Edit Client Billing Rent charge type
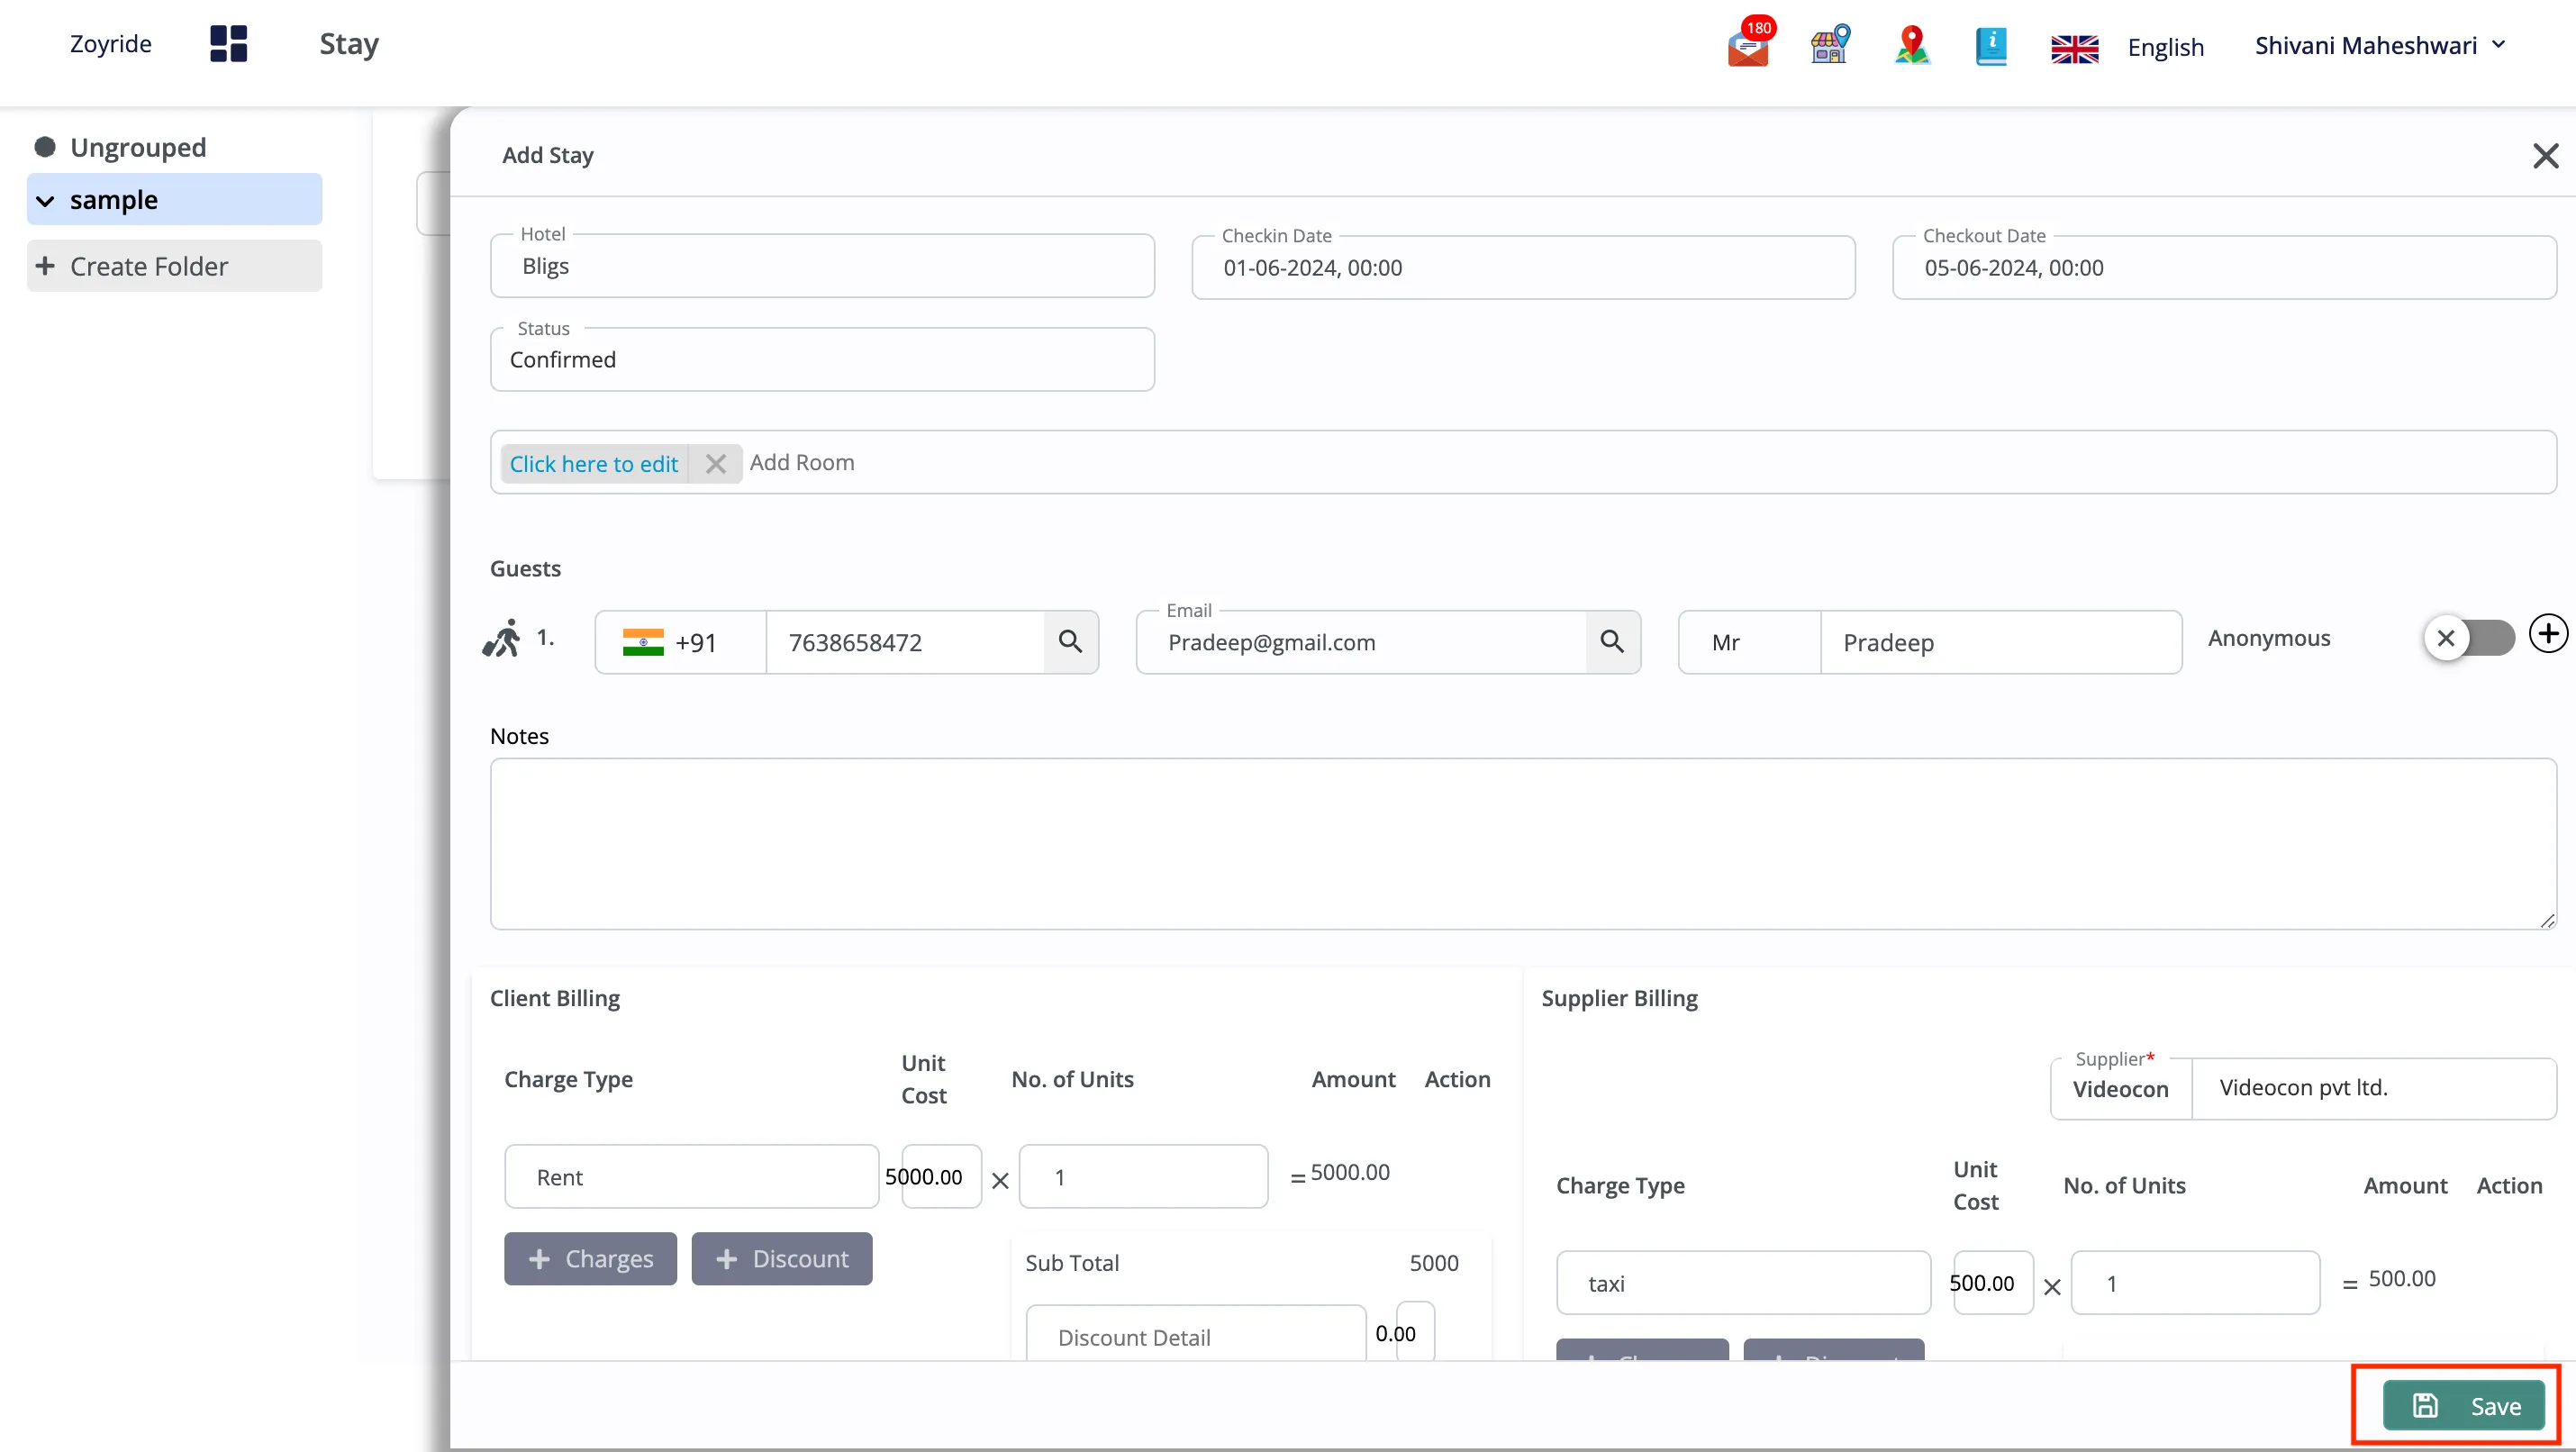This screenshot has width=2576, height=1452. 691,1177
